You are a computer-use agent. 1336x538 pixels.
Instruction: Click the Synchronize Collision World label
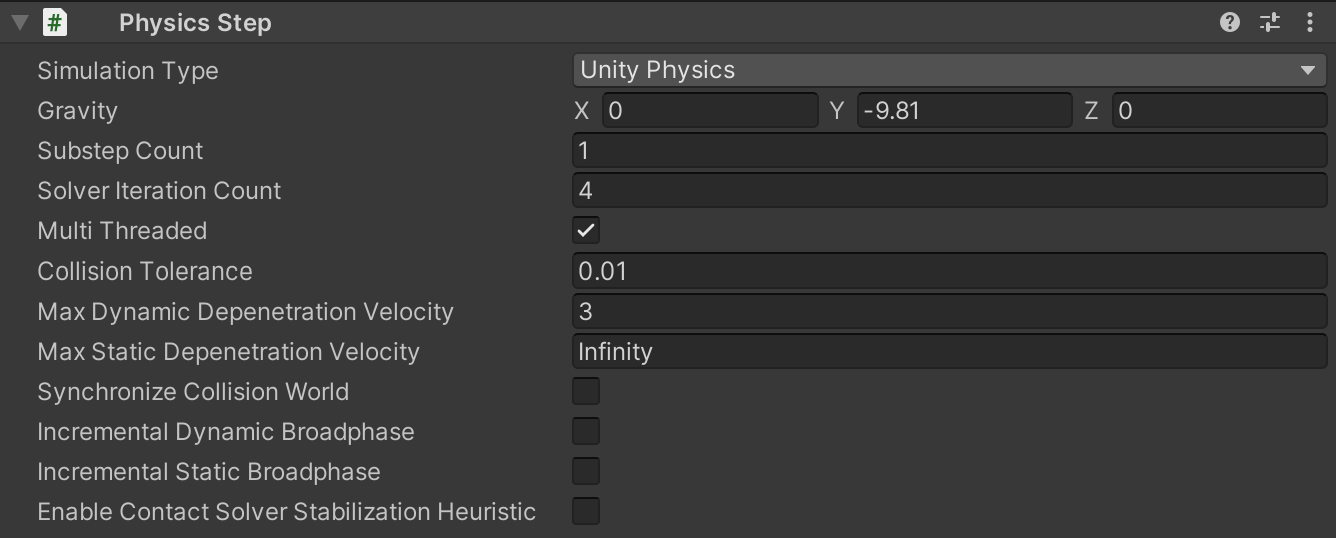(193, 392)
